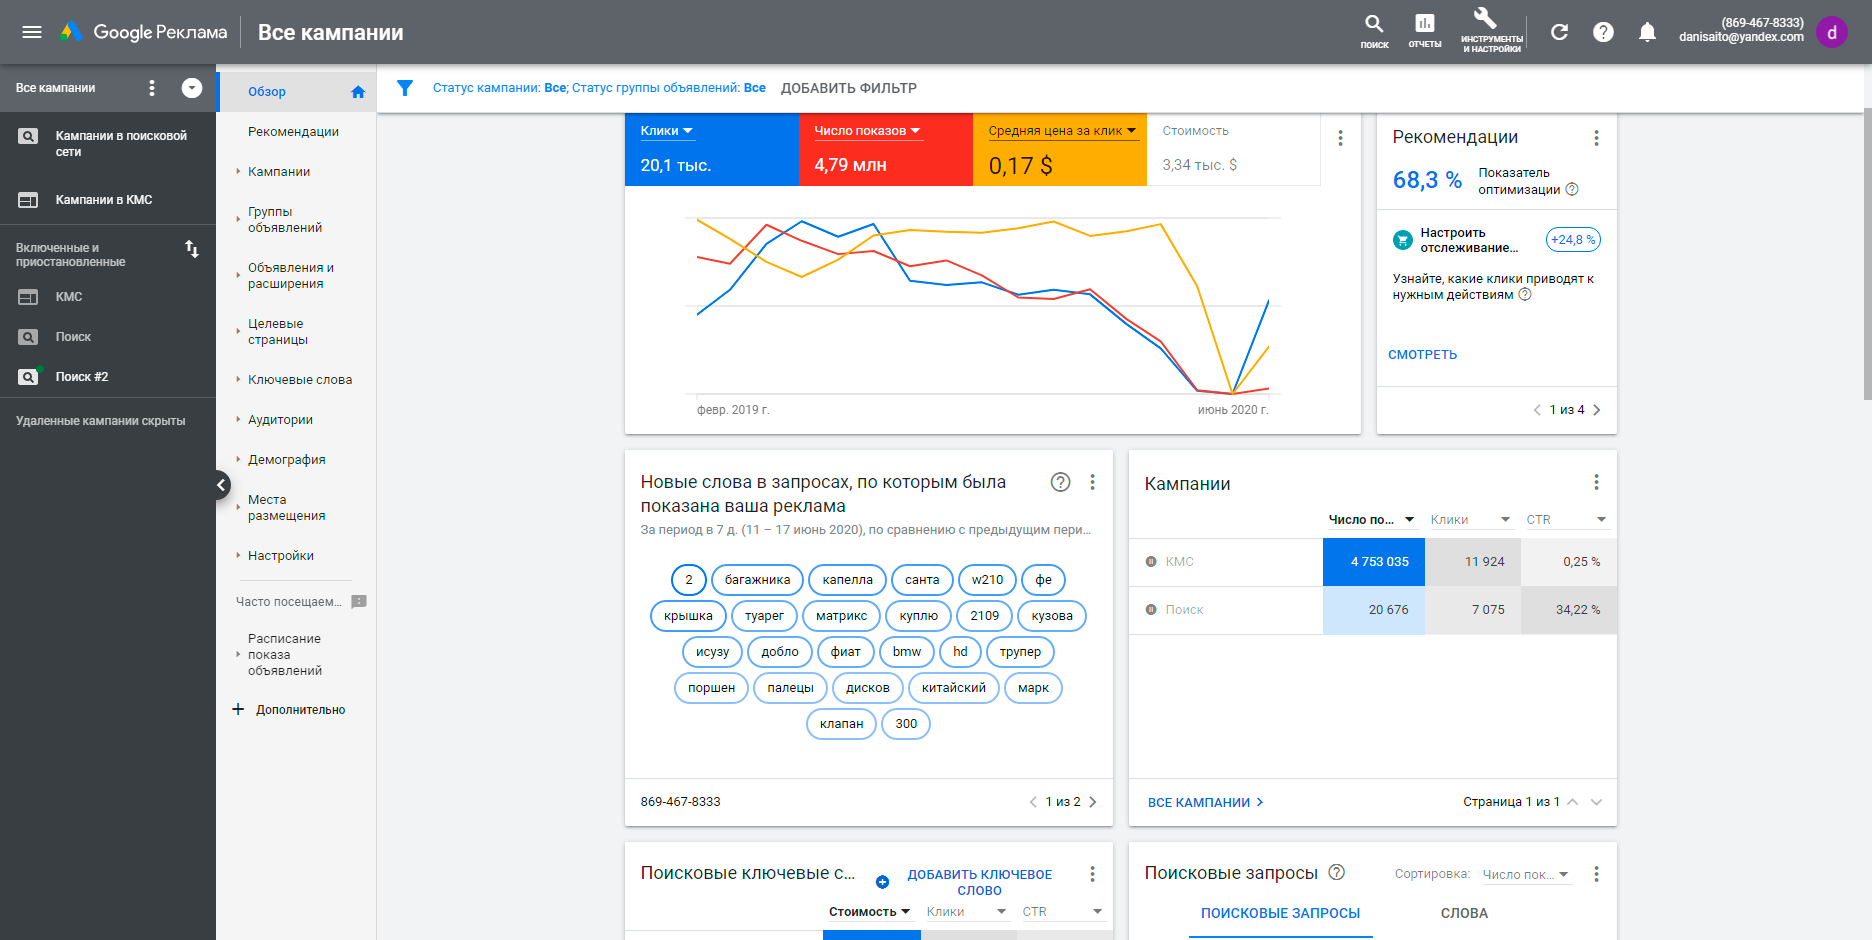Open chart card three-dot menu
This screenshot has height=940, width=1872.
click(x=1341, y=138)
